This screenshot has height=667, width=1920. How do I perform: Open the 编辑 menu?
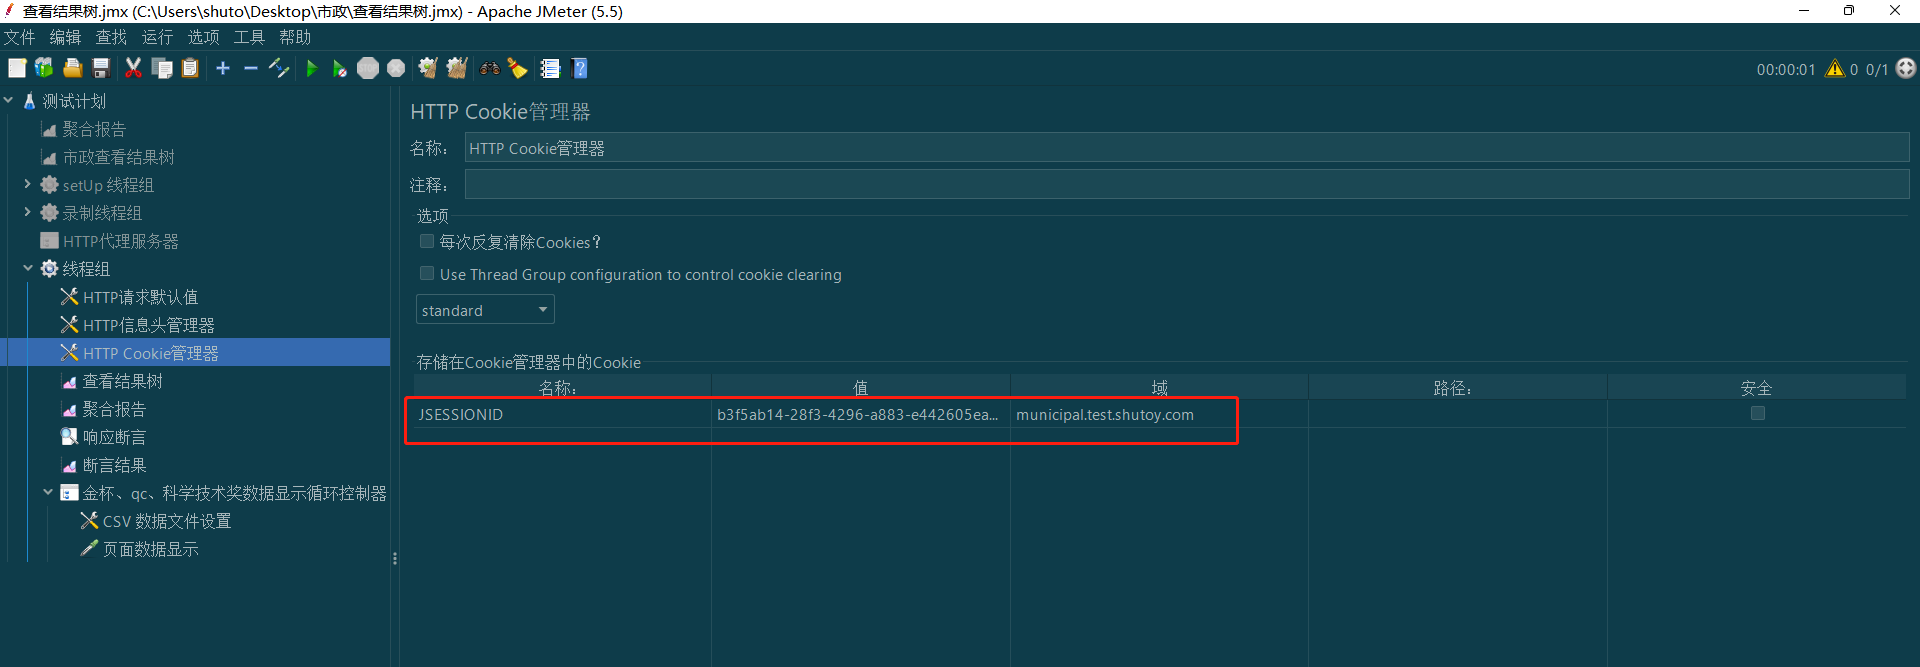click(x=65, y=37)
